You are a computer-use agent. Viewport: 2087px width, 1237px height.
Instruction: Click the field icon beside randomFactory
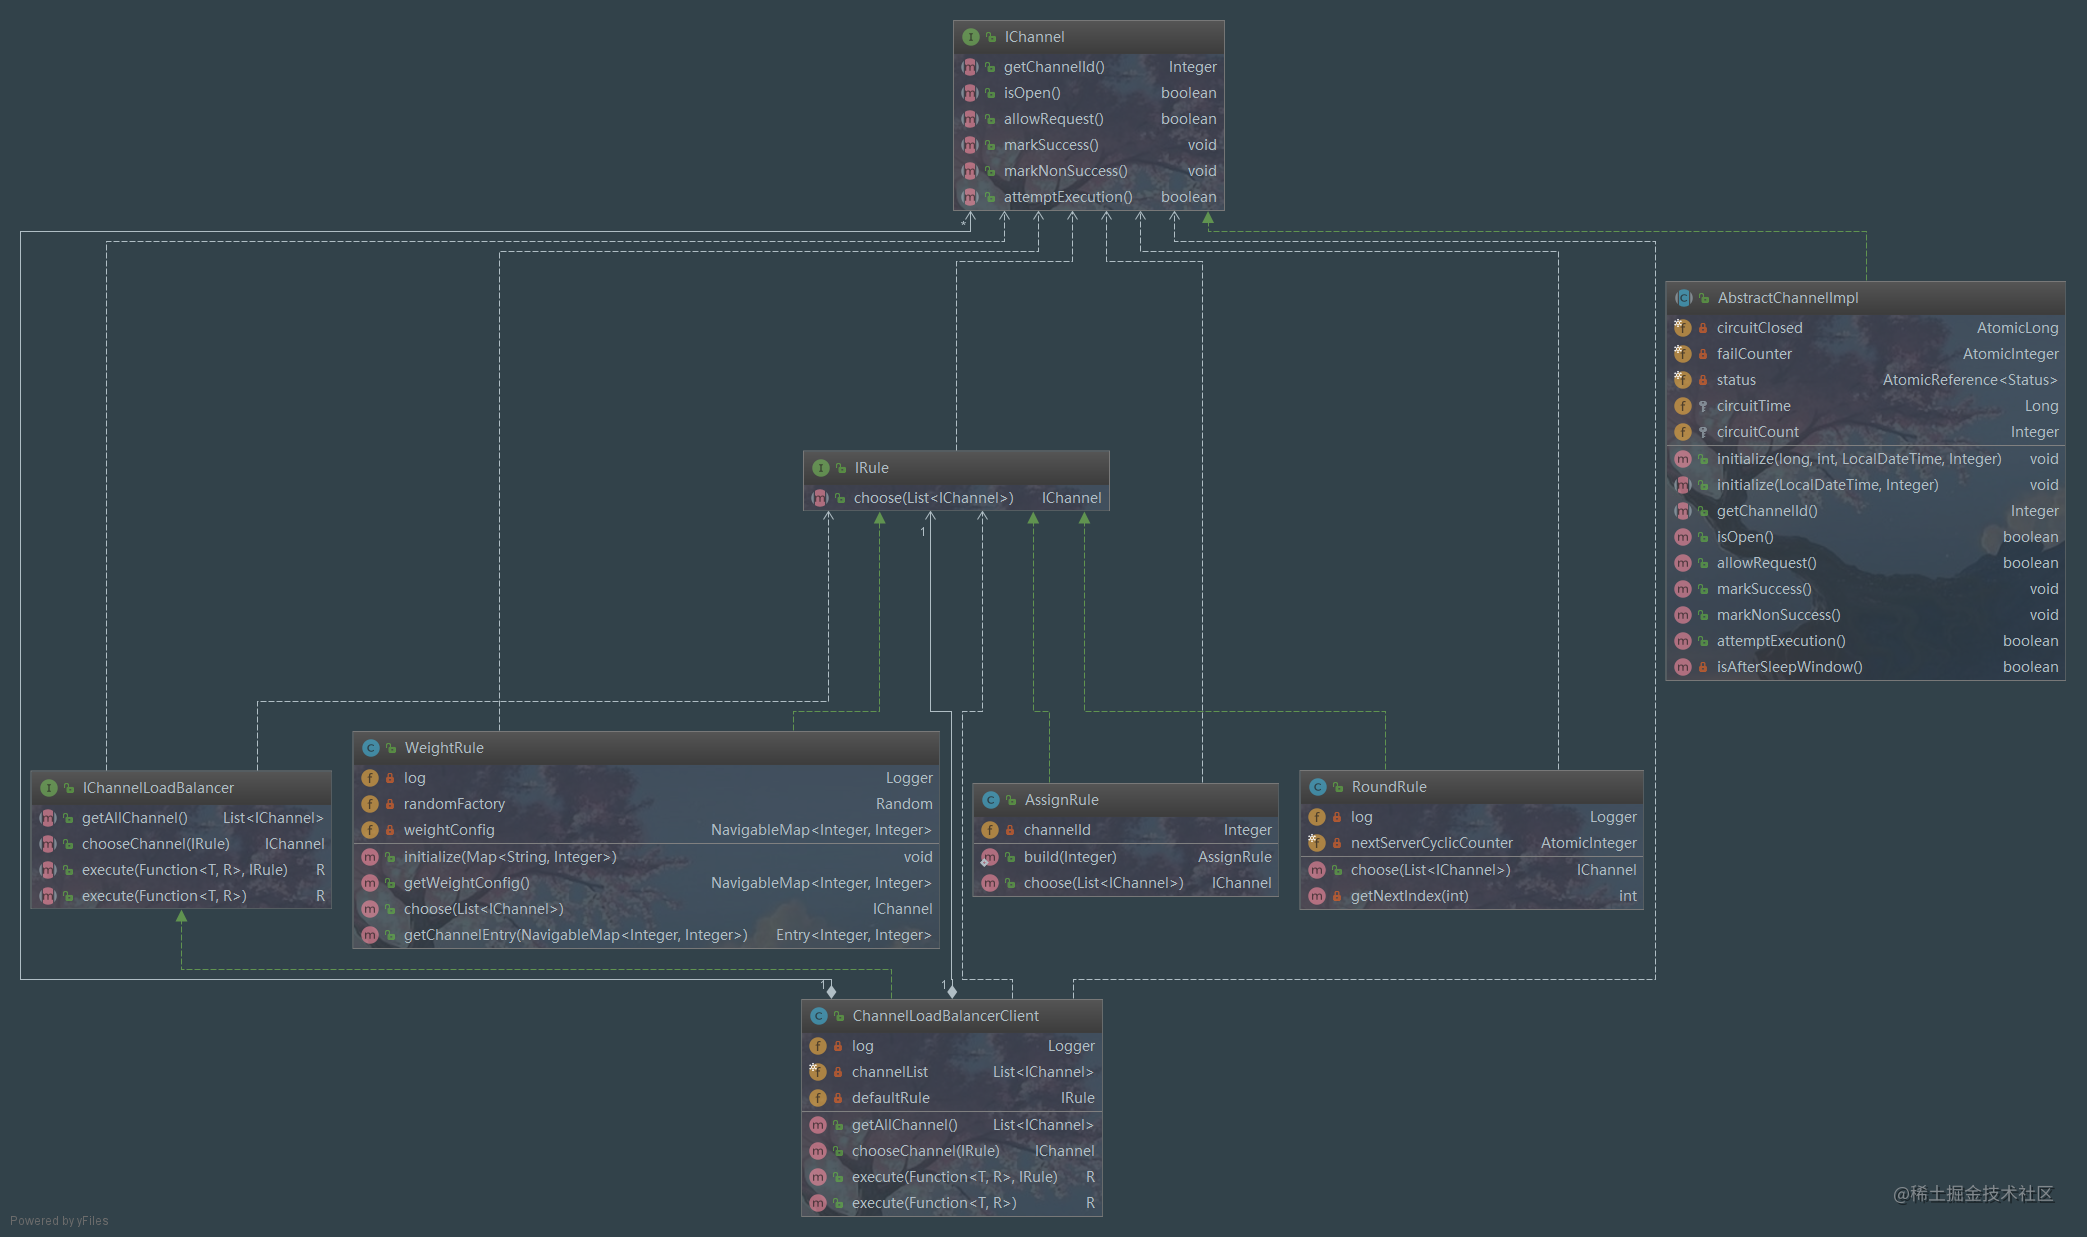(370, 804)
